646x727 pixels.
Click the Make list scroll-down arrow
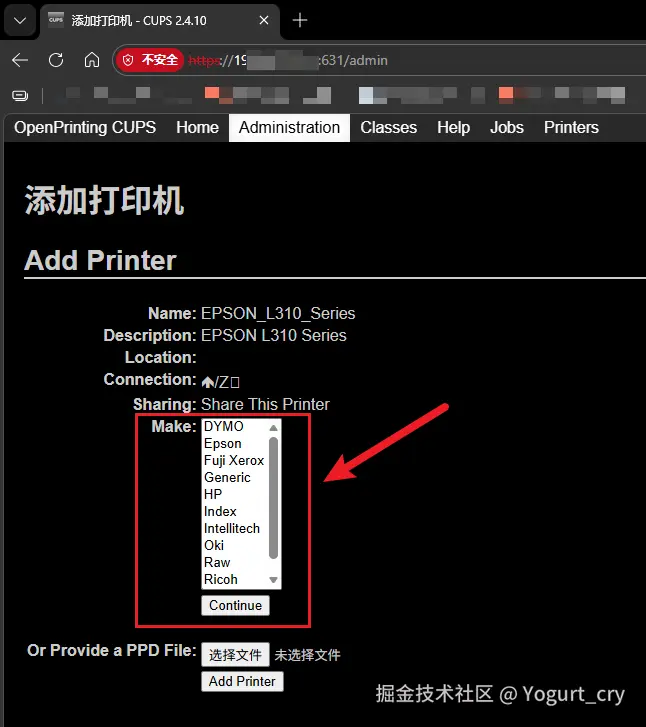274,580
